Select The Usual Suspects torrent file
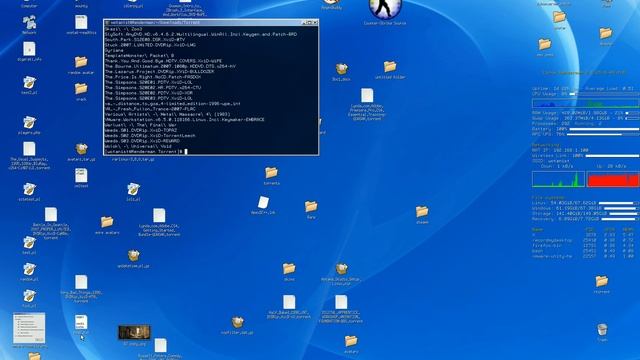Image resolution: width=640 pixels, height=360 pixels. [29, 156]
